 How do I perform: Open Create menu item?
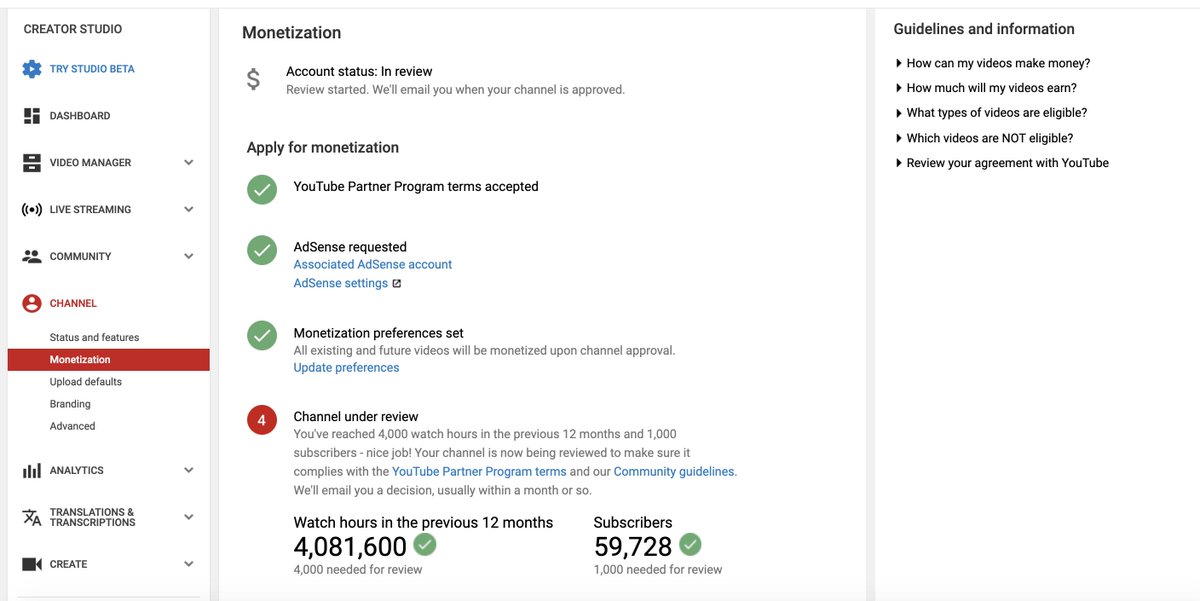point(68,565)
